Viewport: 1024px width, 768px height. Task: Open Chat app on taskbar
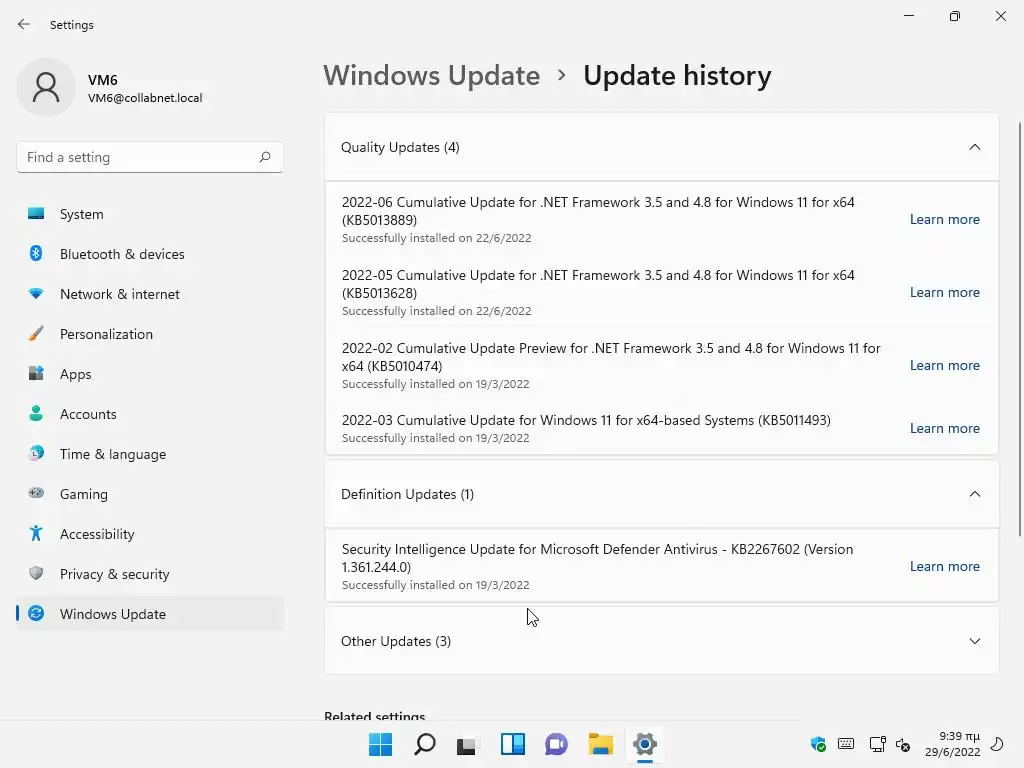[556, 744]
